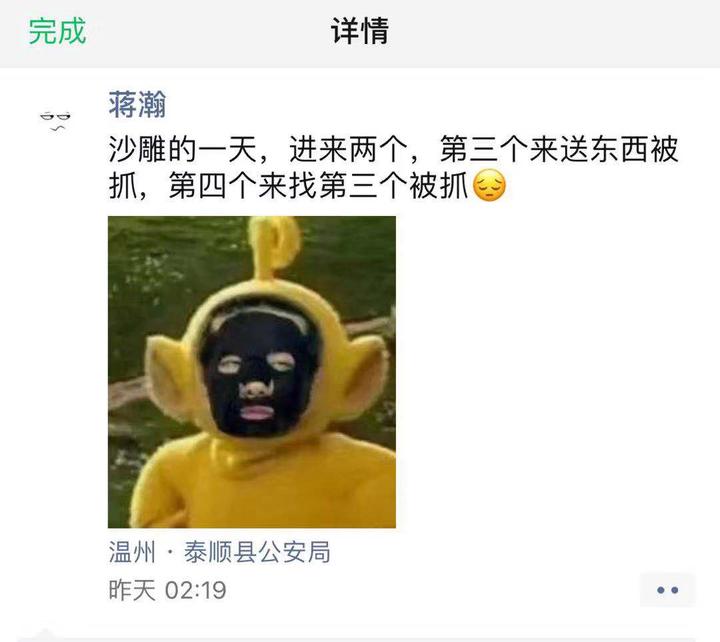Open location 温州 · 泰顺县公安局
Image resolution: width=720 pixels, height=642 pixels.
[219, 552]
